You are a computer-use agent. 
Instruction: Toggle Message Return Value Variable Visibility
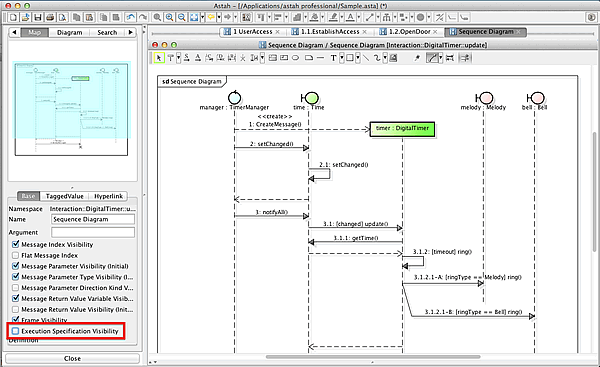[x=16, y=298]
